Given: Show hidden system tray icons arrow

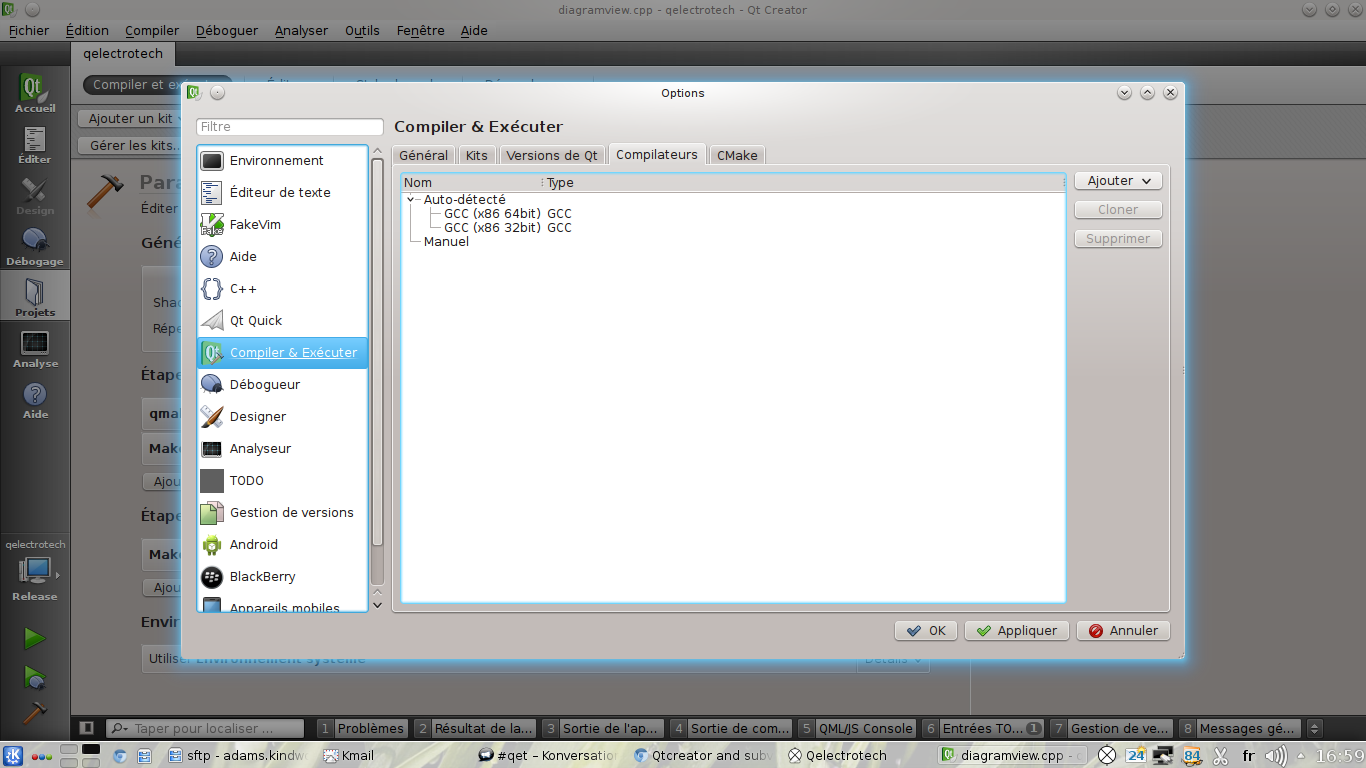Looking at the screenshot, I should click(1302, 755).
